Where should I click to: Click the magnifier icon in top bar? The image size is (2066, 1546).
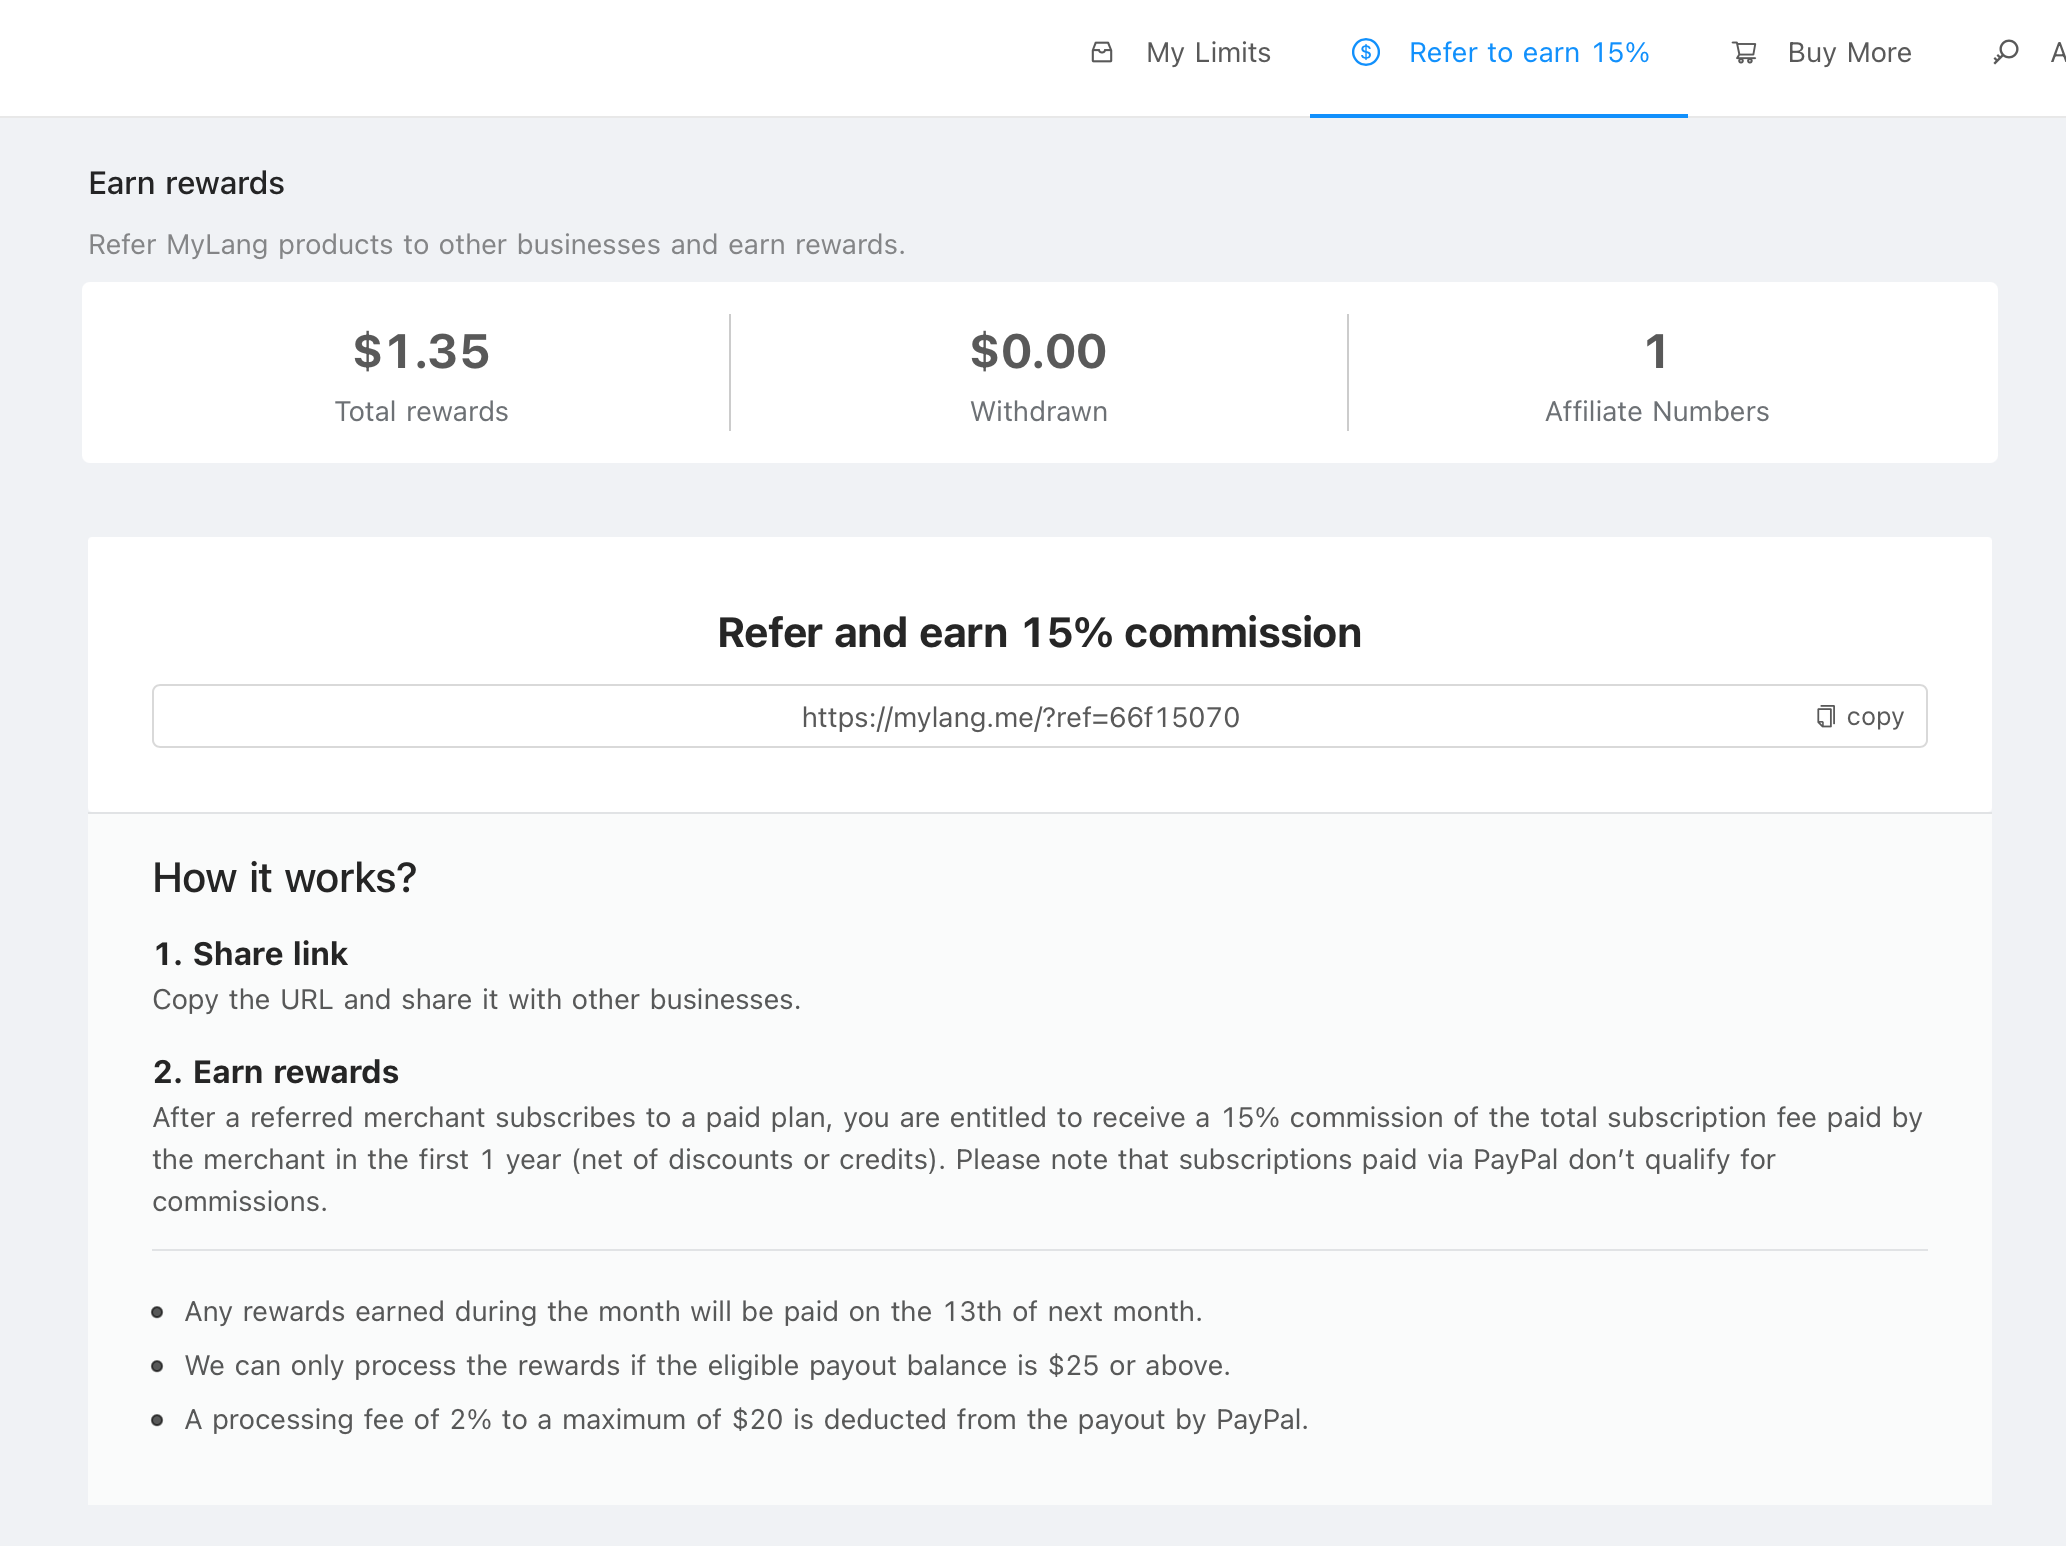[2005, 52]
